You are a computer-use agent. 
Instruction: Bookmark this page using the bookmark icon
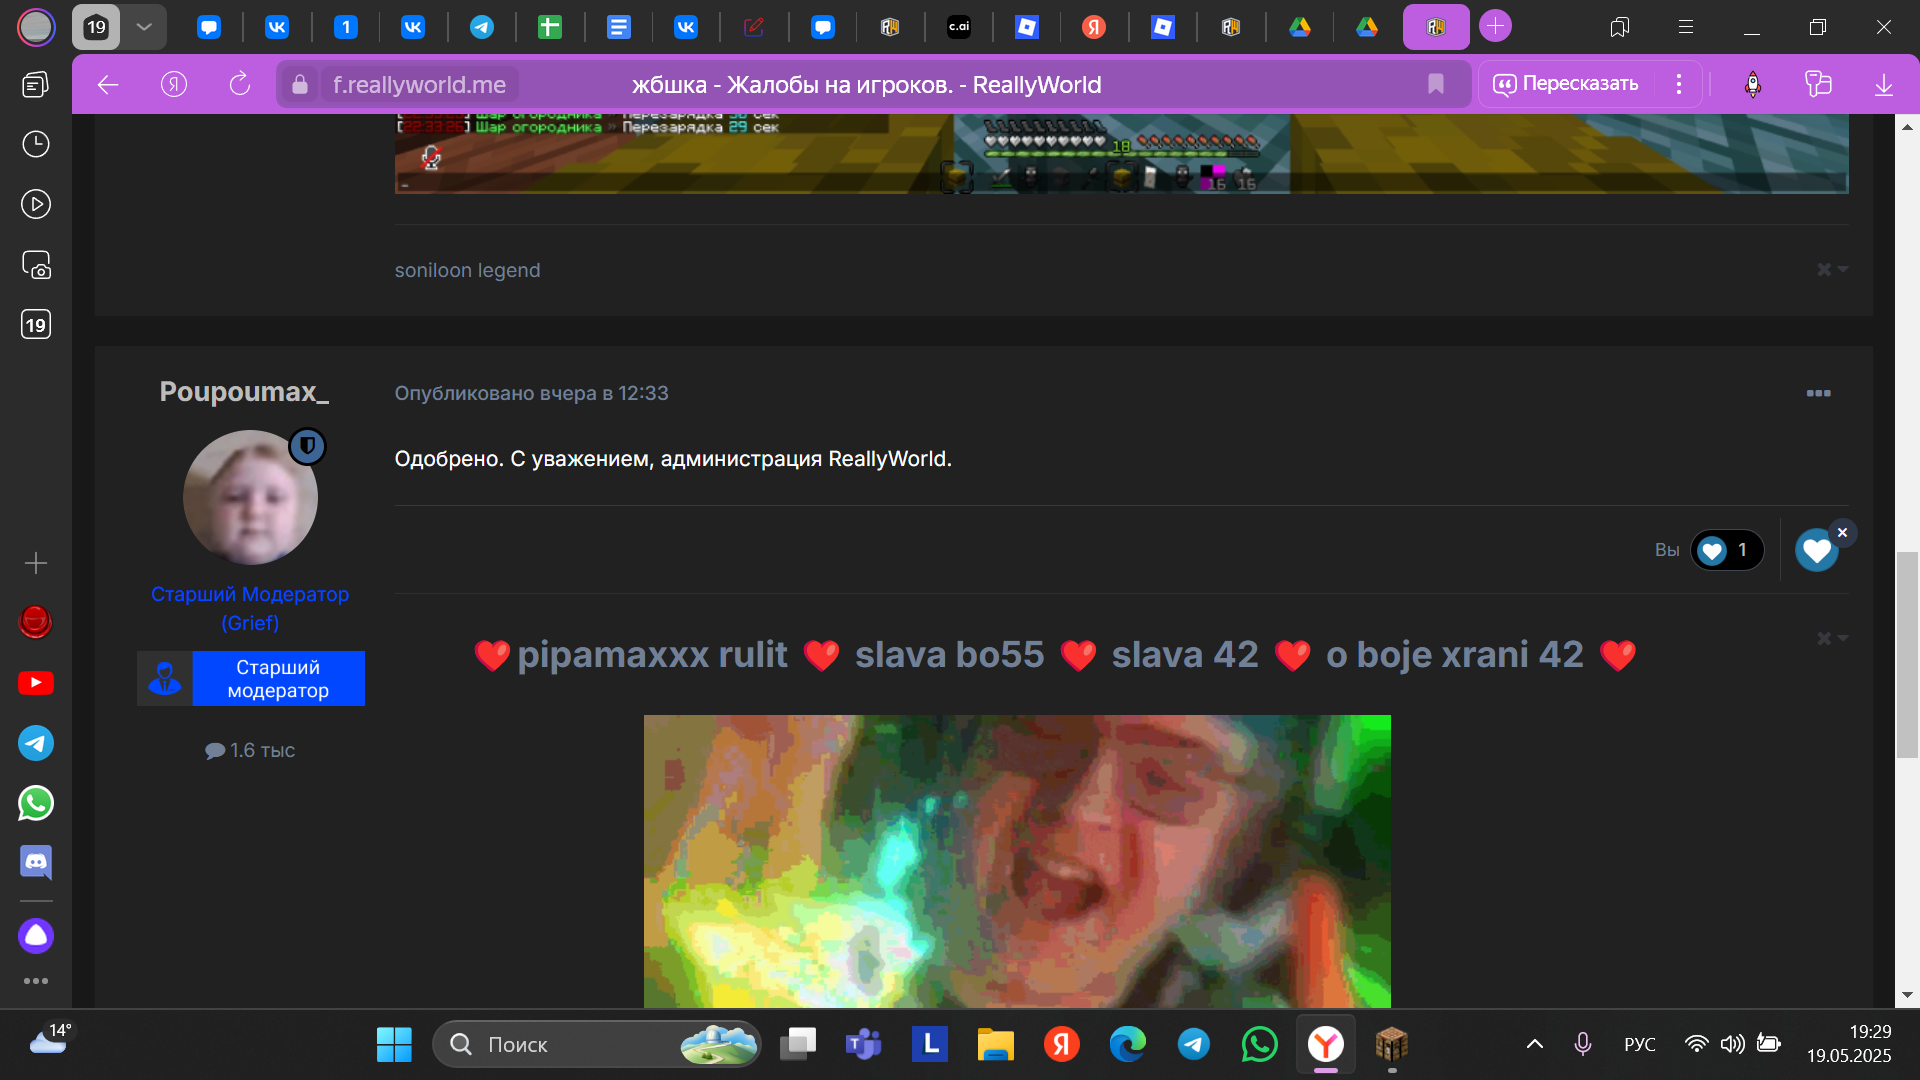point(1436,85)
